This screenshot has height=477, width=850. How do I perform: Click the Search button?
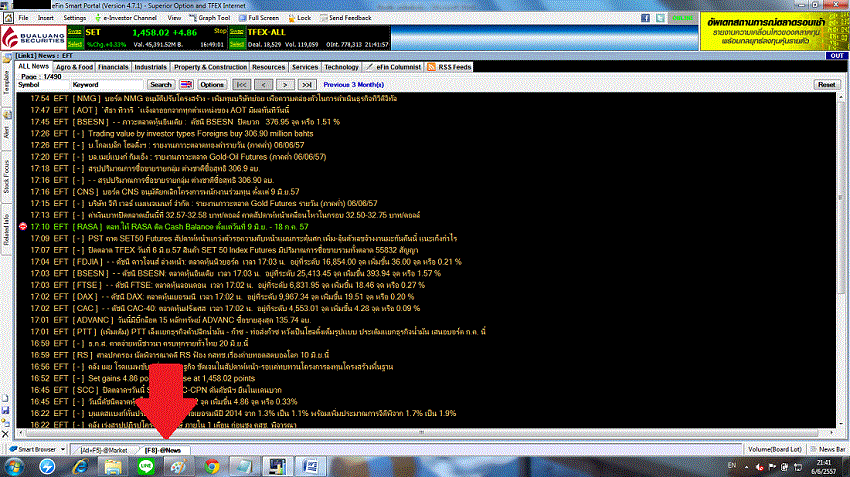click(160, 85)
